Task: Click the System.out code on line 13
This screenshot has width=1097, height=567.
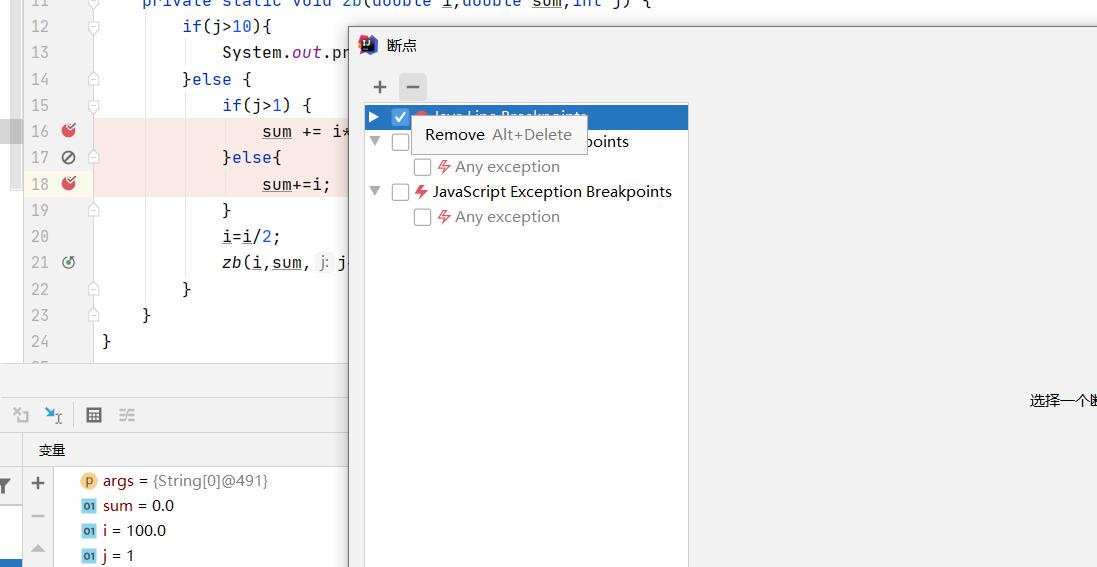Action: pos(285,52)
